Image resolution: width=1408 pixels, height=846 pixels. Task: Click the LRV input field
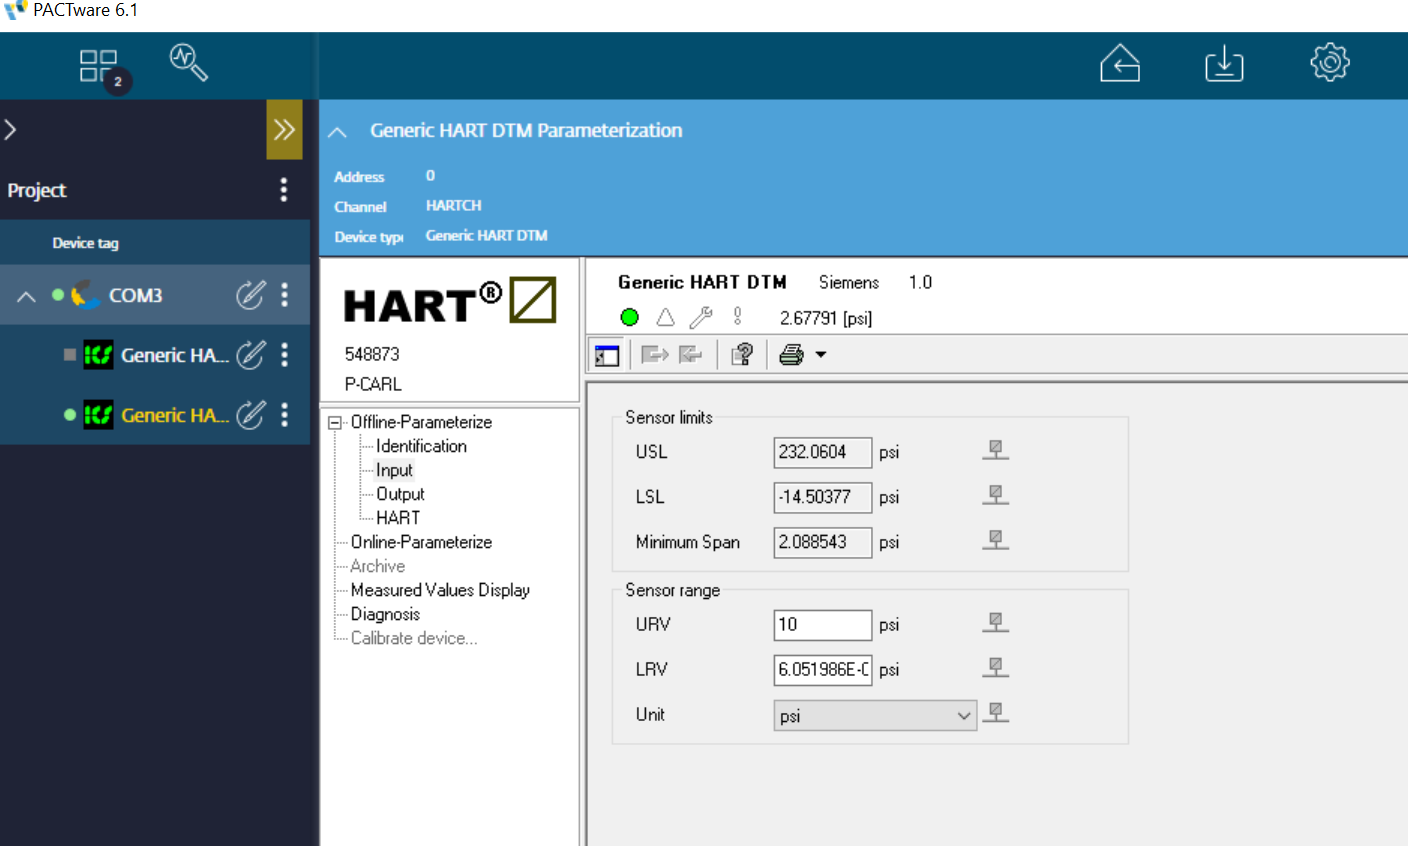(823, 670)
